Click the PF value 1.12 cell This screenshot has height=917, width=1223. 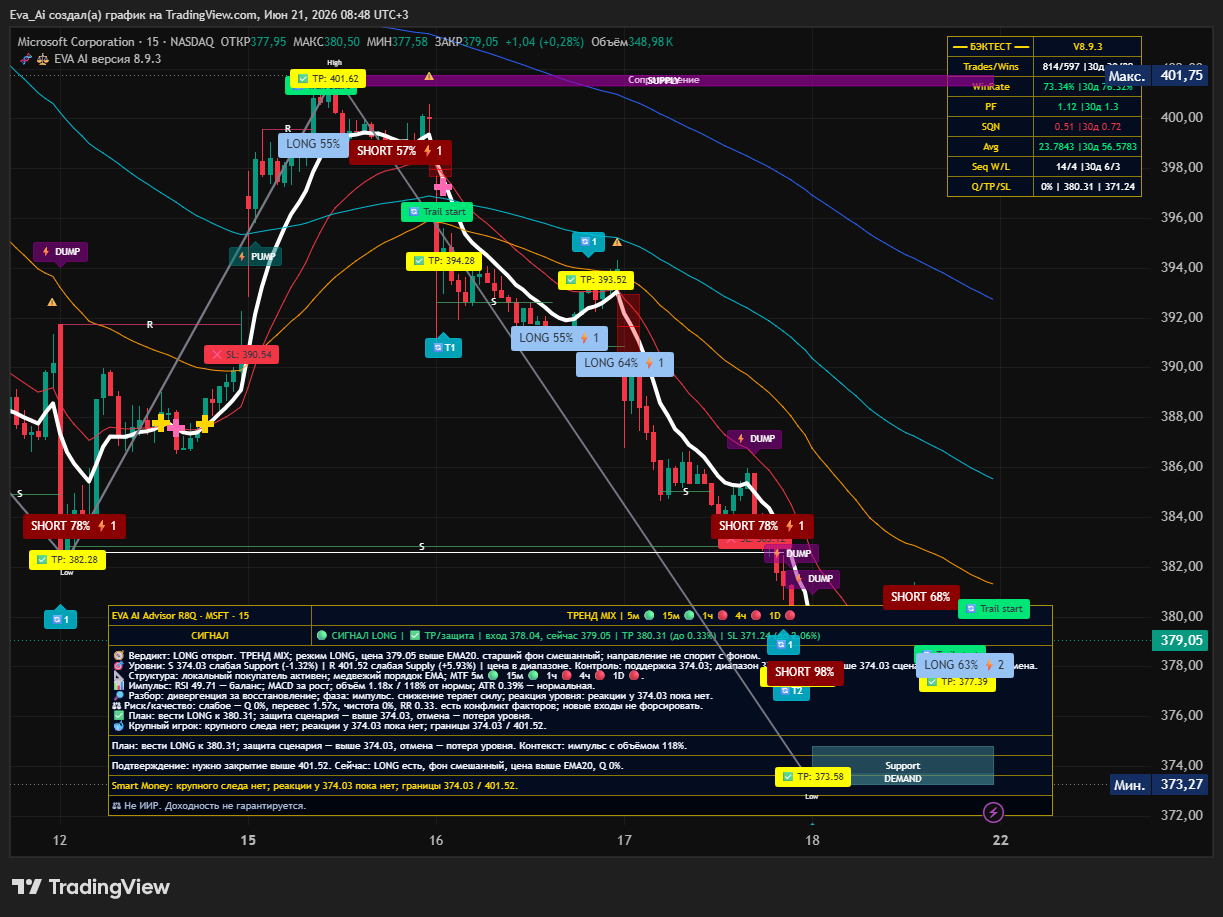point(1086,107)
